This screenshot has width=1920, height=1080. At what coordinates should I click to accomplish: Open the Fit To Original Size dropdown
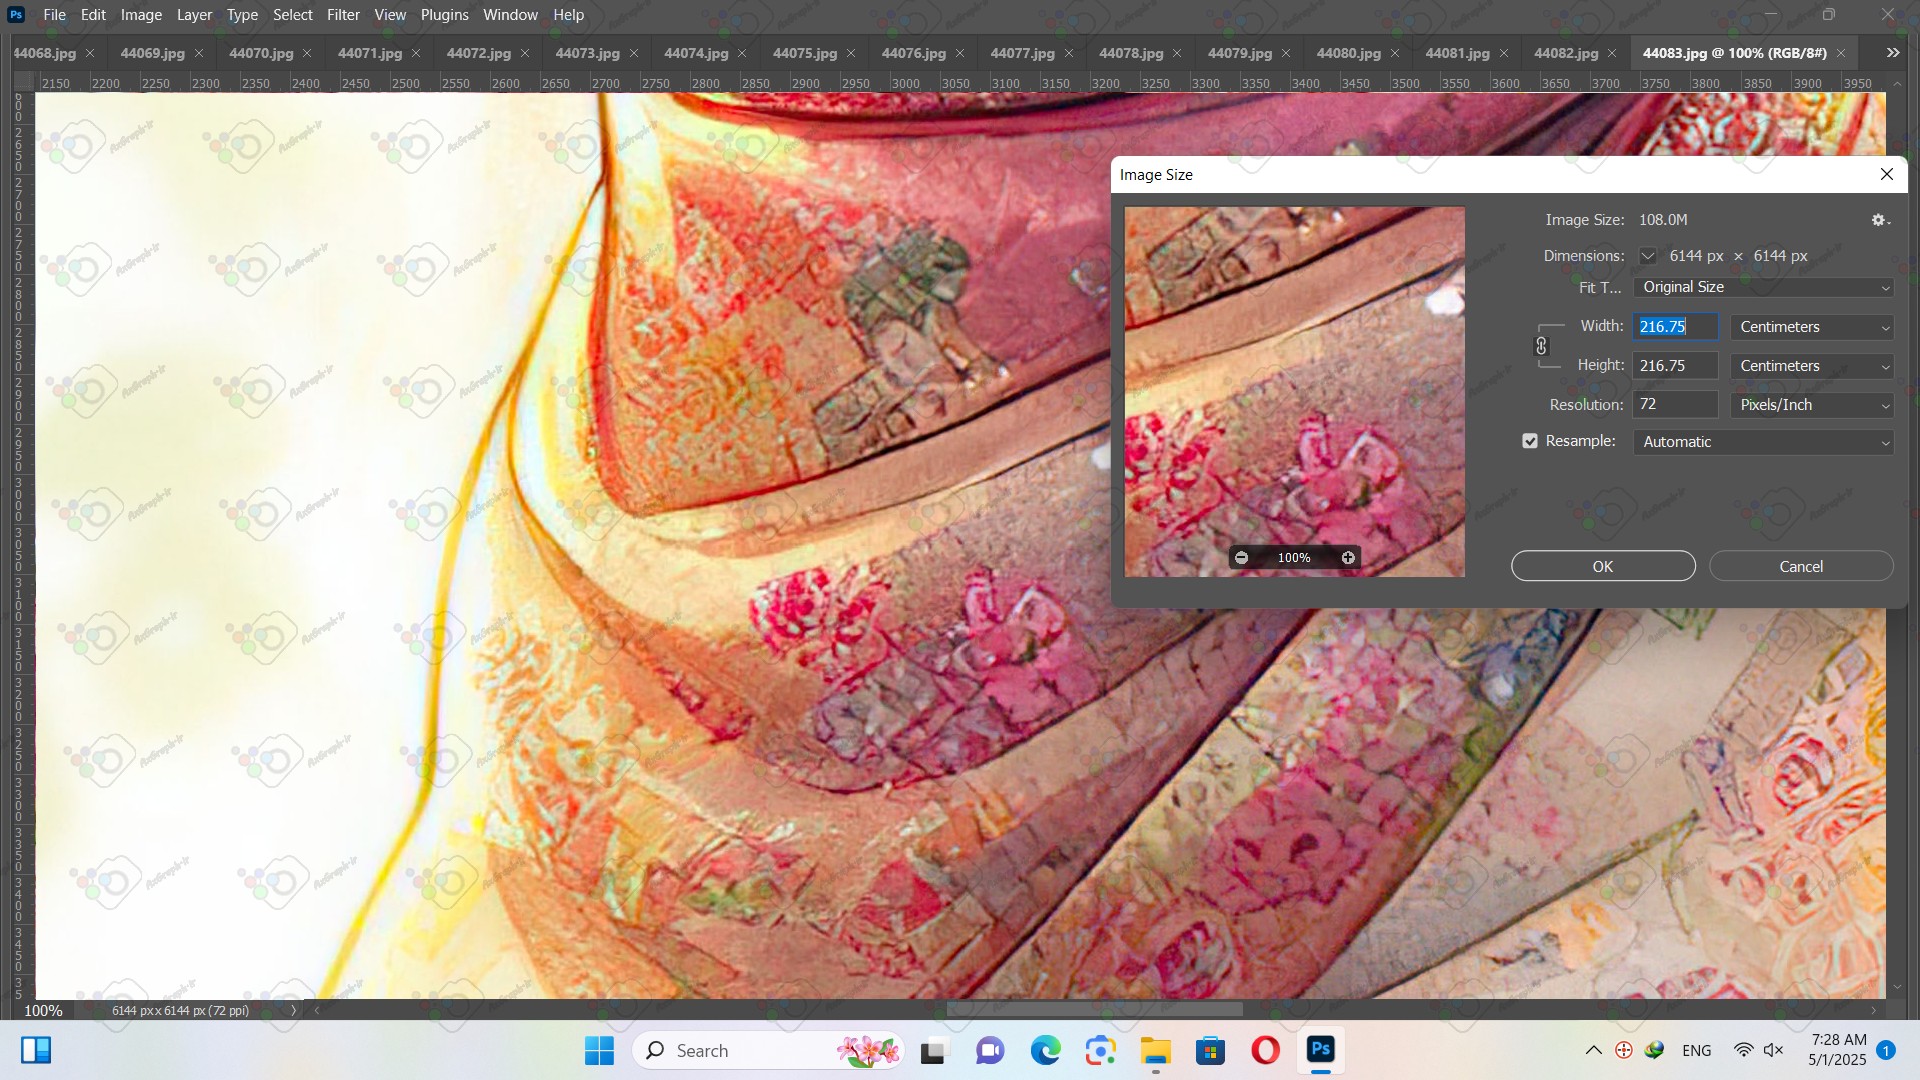[x=1764, y=287]
